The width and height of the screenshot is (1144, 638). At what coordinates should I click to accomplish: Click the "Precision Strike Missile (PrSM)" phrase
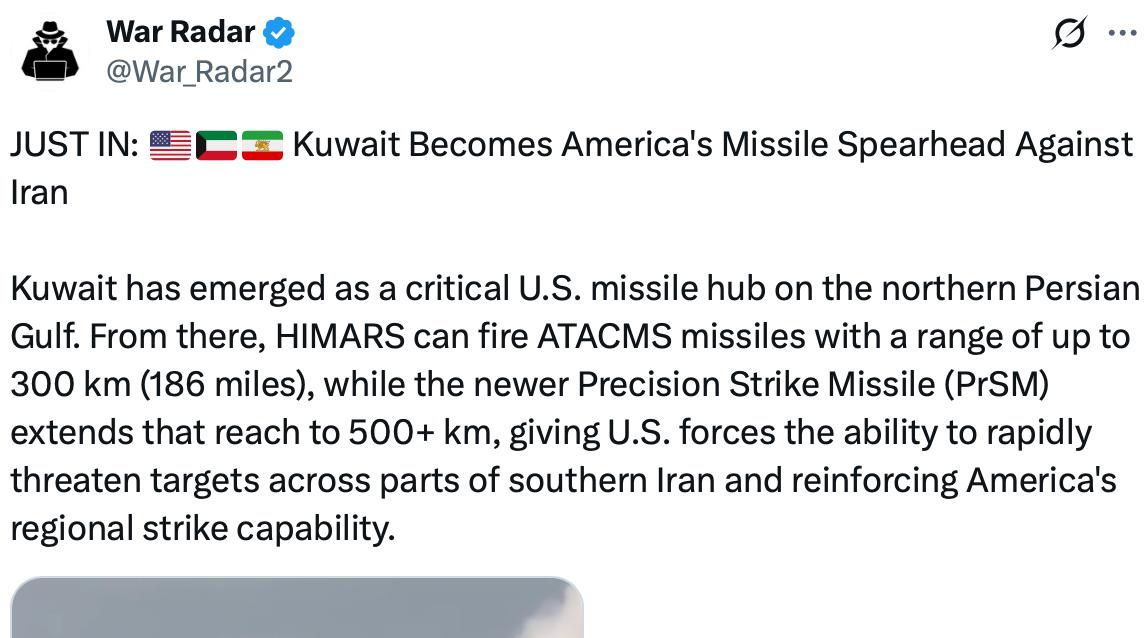click(813, 385)
